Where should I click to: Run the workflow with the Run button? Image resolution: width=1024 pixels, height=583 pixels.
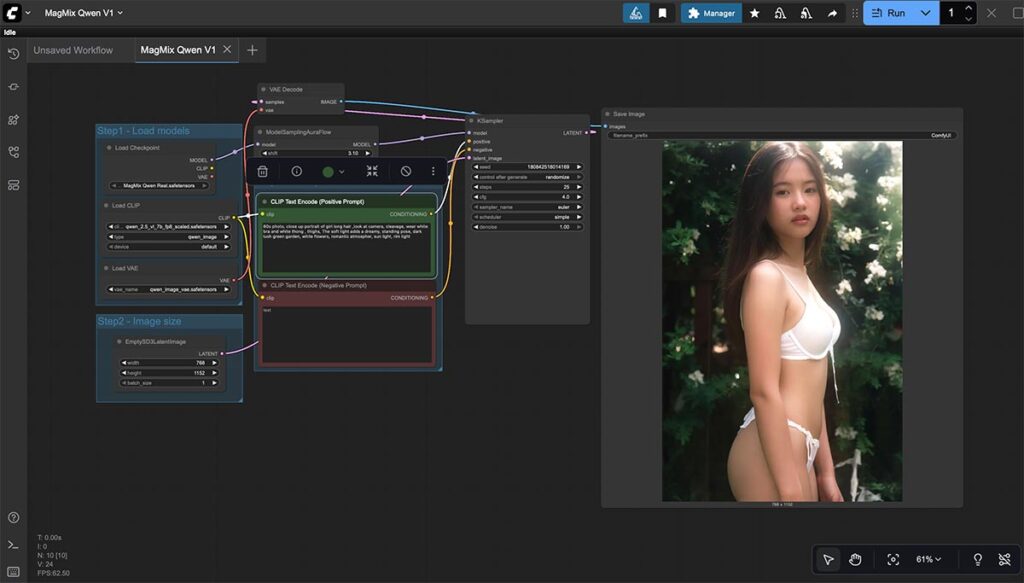[888, 13]
